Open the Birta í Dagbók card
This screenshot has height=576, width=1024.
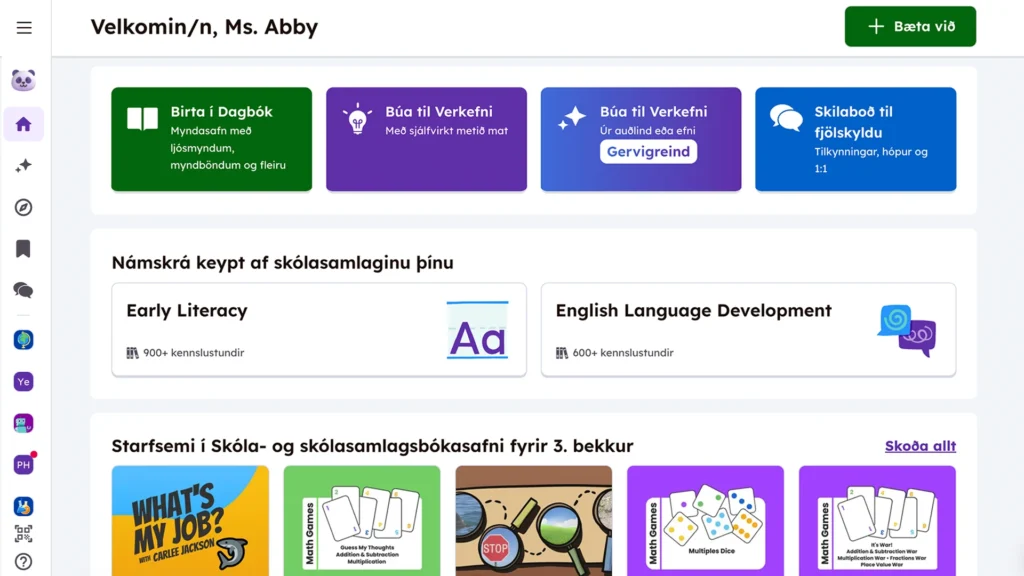pyautogui.click(x=211, y=139)
